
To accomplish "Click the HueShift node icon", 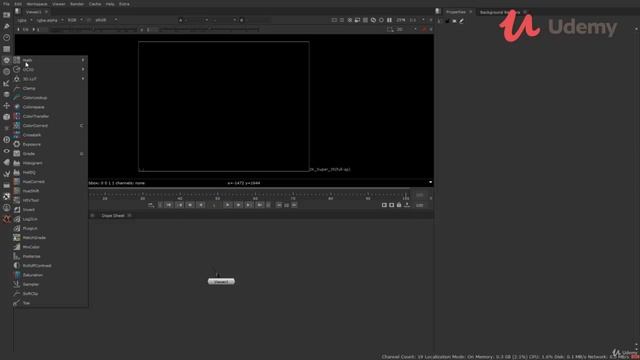I will pos(17,191).
